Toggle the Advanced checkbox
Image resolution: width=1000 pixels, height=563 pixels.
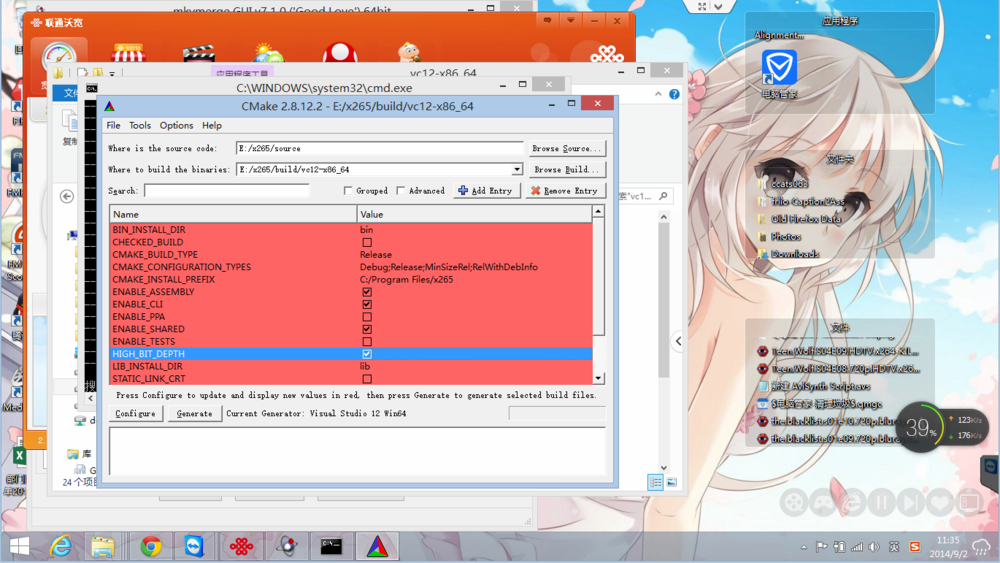(x=401, y=191)
